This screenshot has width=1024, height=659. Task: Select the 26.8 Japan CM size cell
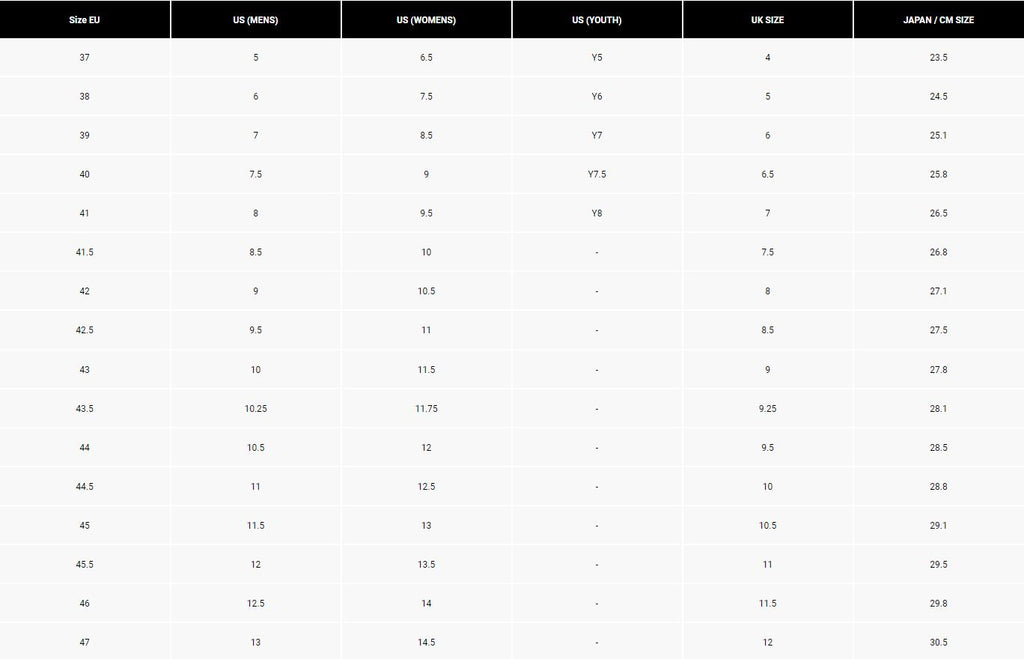tap(938, 253)
